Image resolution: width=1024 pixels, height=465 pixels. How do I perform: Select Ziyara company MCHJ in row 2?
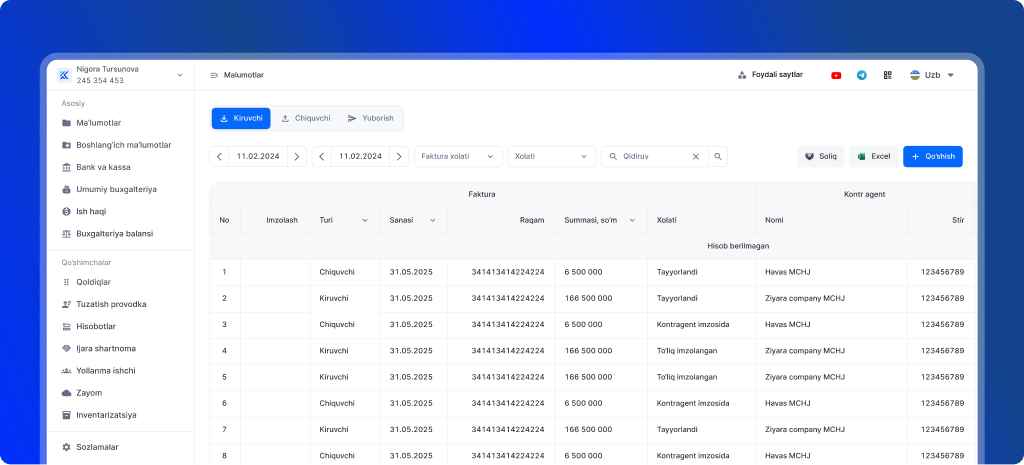[x=805, y=298]
